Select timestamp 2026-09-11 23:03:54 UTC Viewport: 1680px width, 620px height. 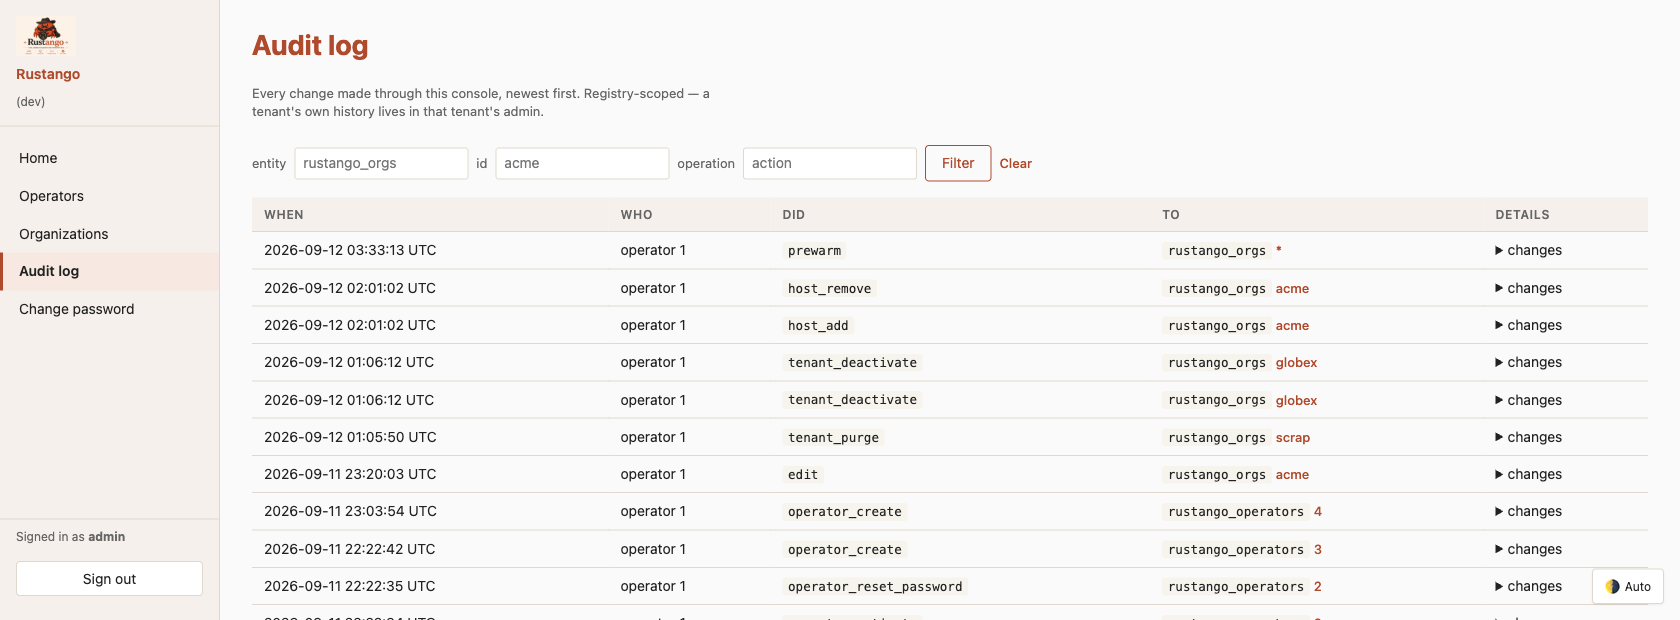click(350, 511)
